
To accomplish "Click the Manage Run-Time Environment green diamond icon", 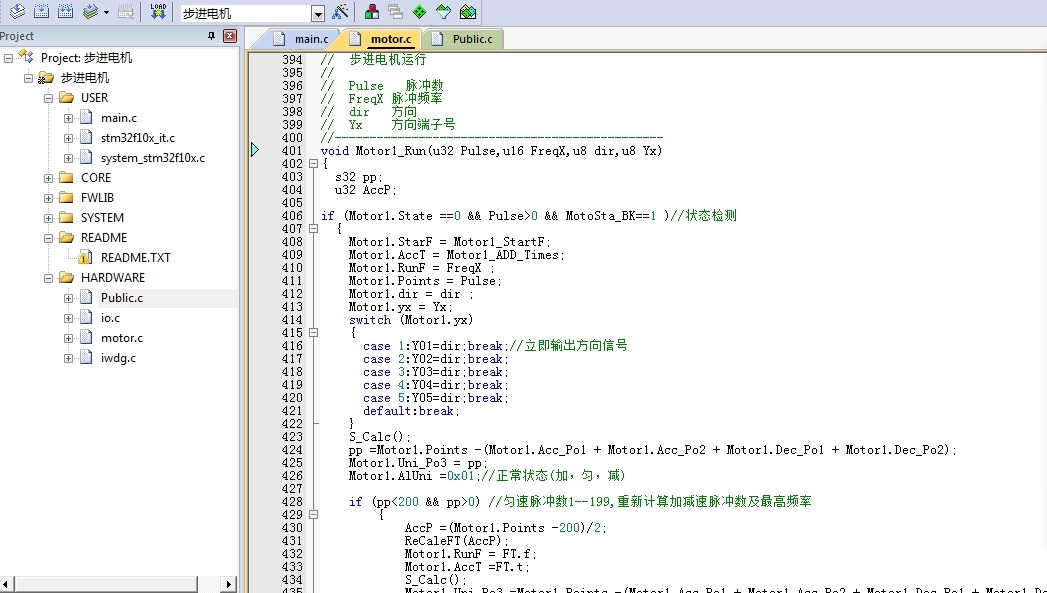I will point(419,11).
